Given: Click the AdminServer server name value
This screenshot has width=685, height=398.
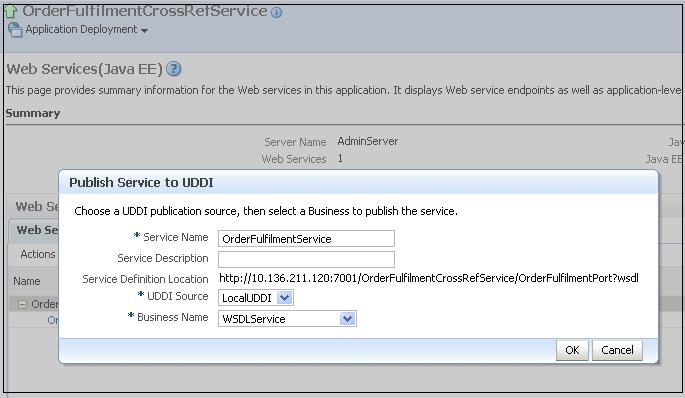Looking at the screenshot, I should [367, 142].
